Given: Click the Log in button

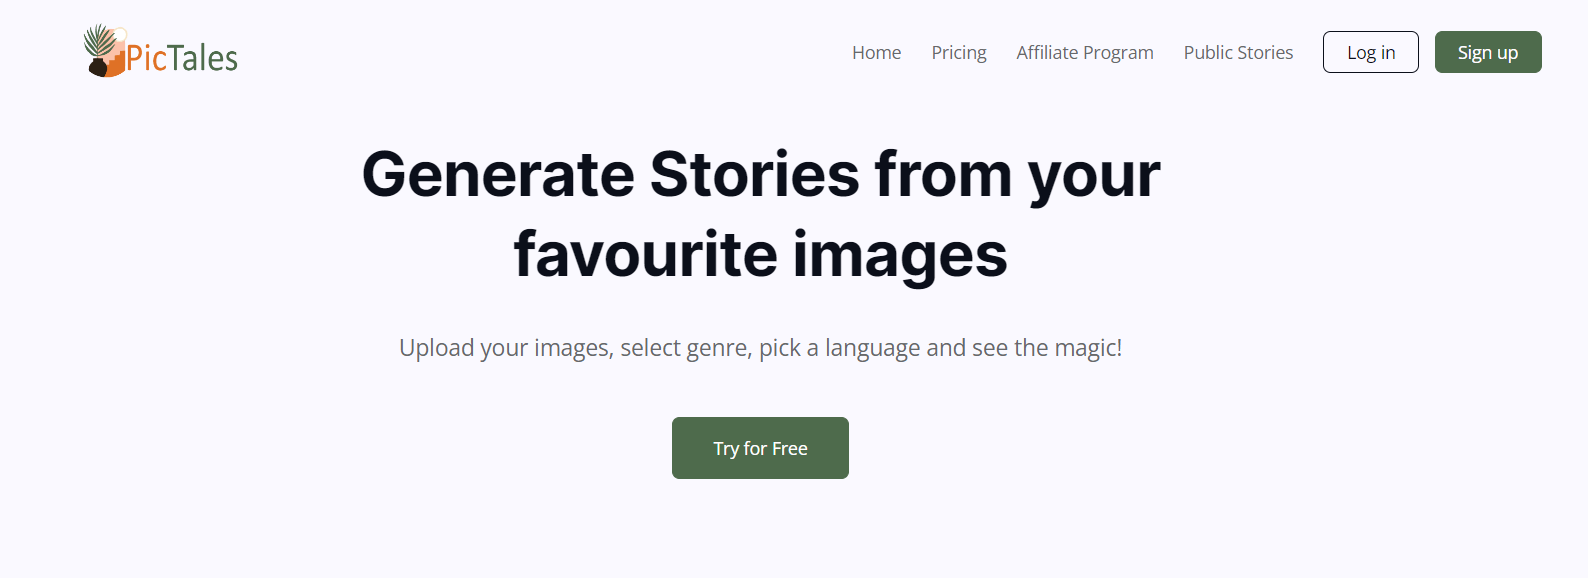Looking at the screenshot, I should point(1370,52).
